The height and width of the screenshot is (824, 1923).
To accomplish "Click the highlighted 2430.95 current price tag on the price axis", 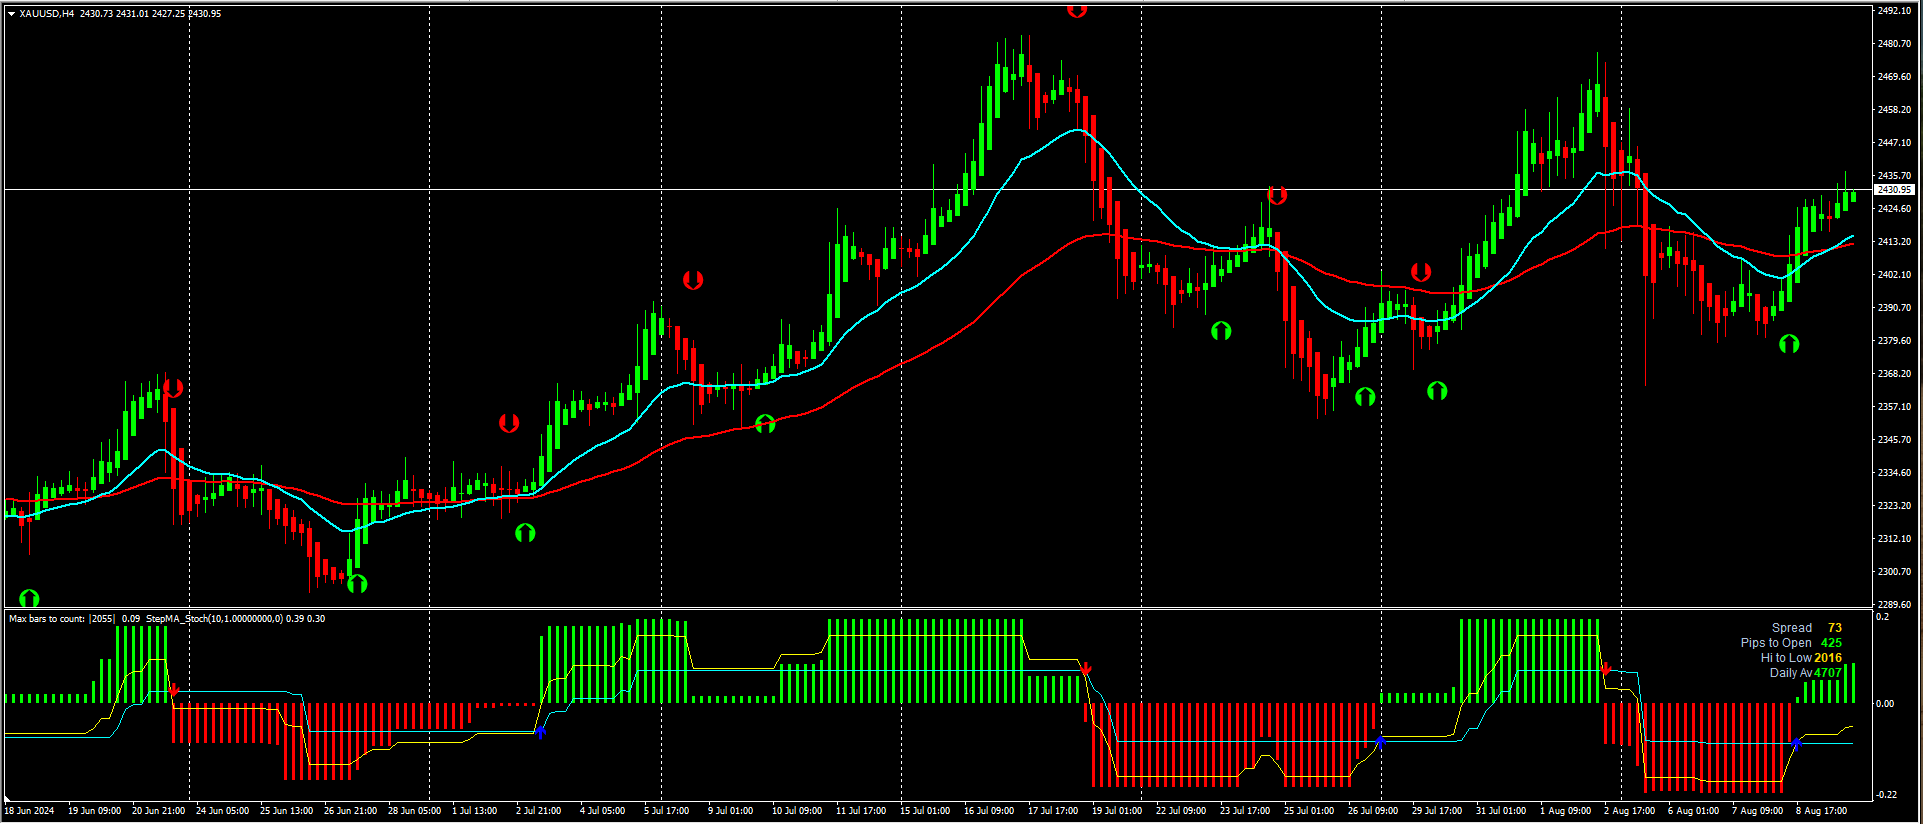I will click(1894, 189).
